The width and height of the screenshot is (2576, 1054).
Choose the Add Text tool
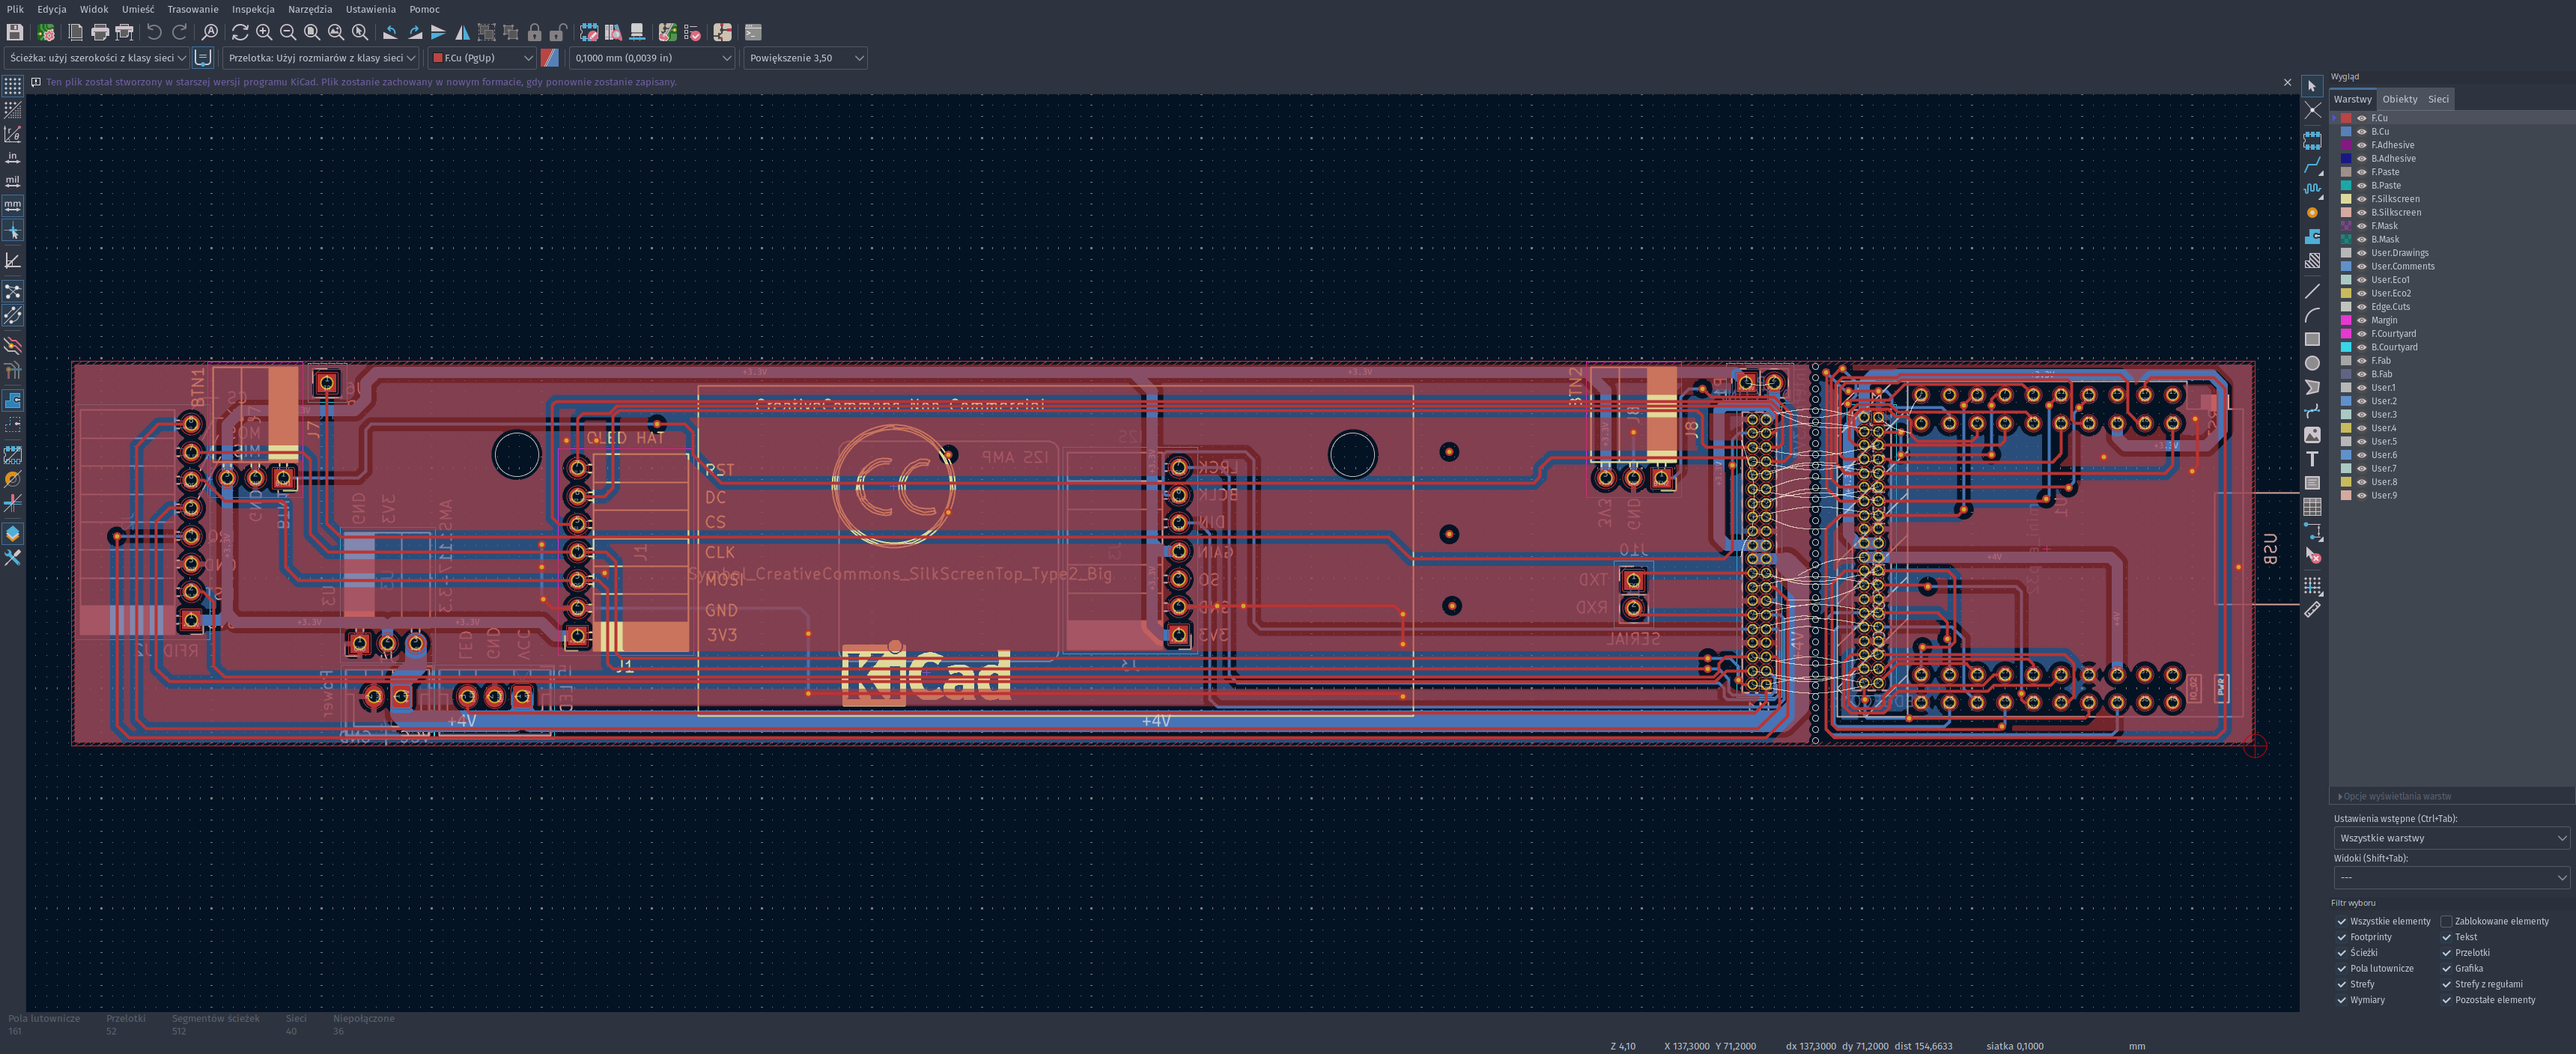click(2312, 459)
